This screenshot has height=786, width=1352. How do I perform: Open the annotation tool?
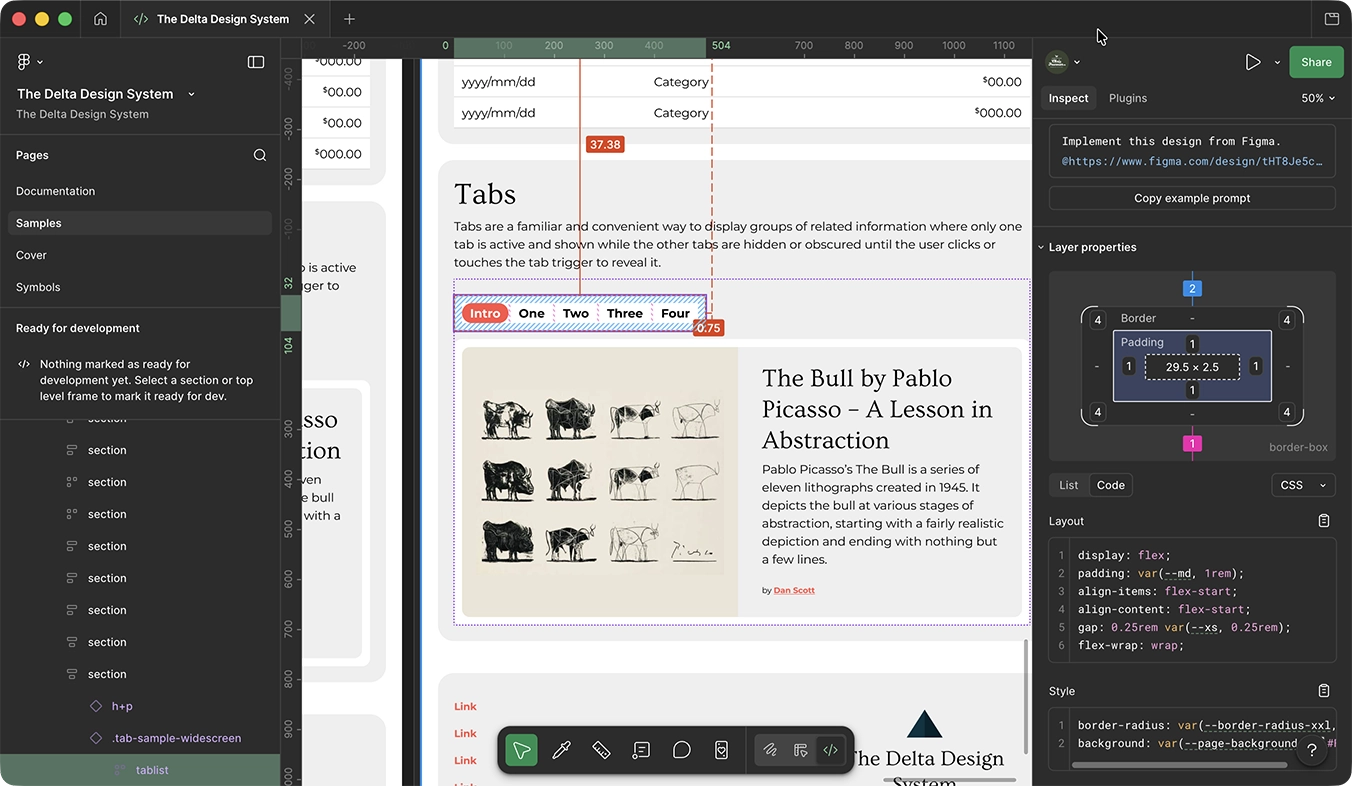click(641, 749)
